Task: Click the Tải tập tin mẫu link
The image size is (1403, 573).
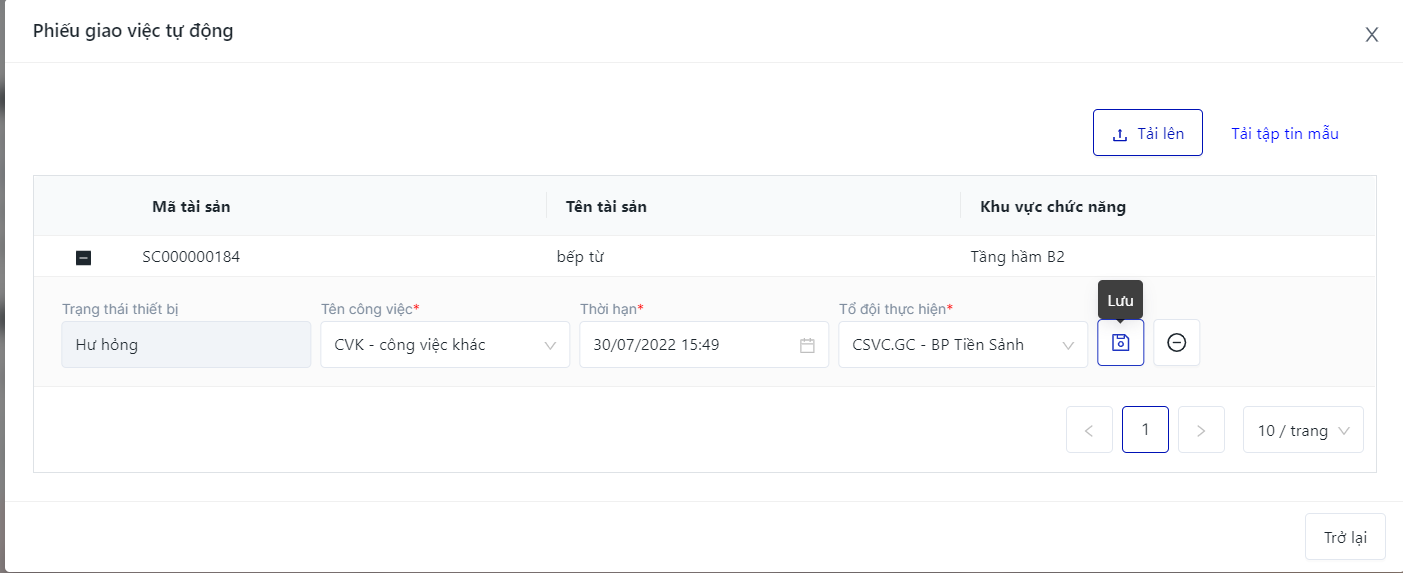Action: click(1284, 133)
